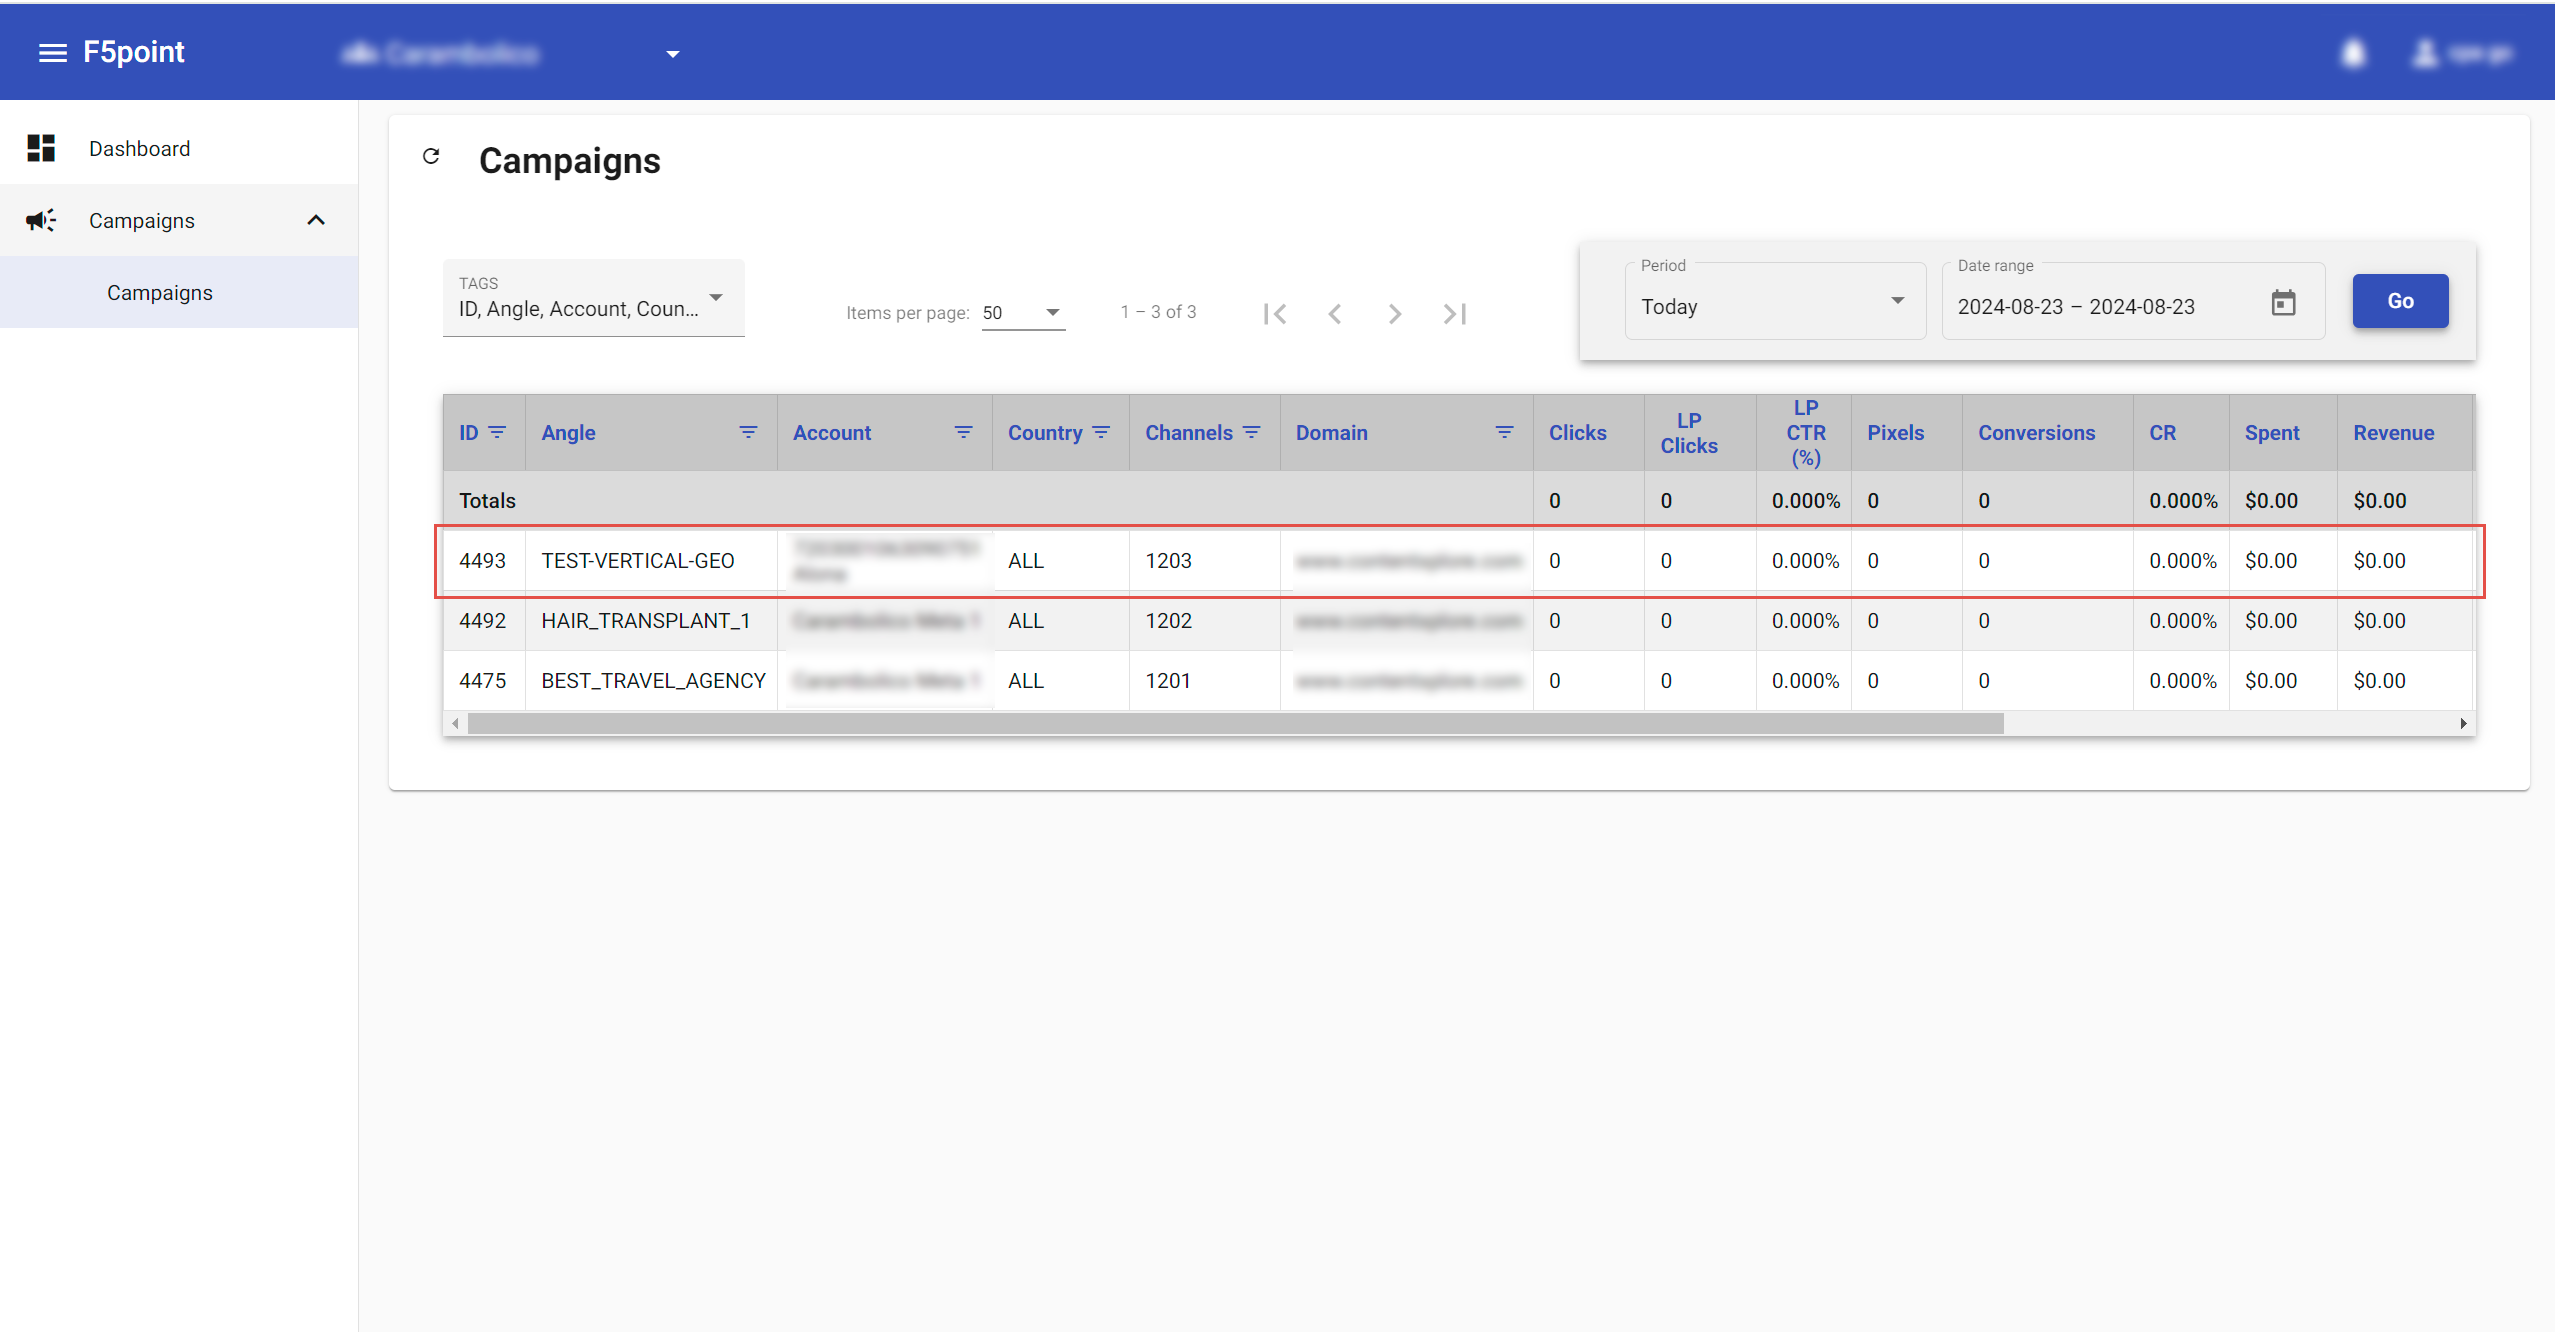Click the F5point logo text
Image resolution: width=2555 pixels, height=1332 pixels.
[x=133, y=52]
